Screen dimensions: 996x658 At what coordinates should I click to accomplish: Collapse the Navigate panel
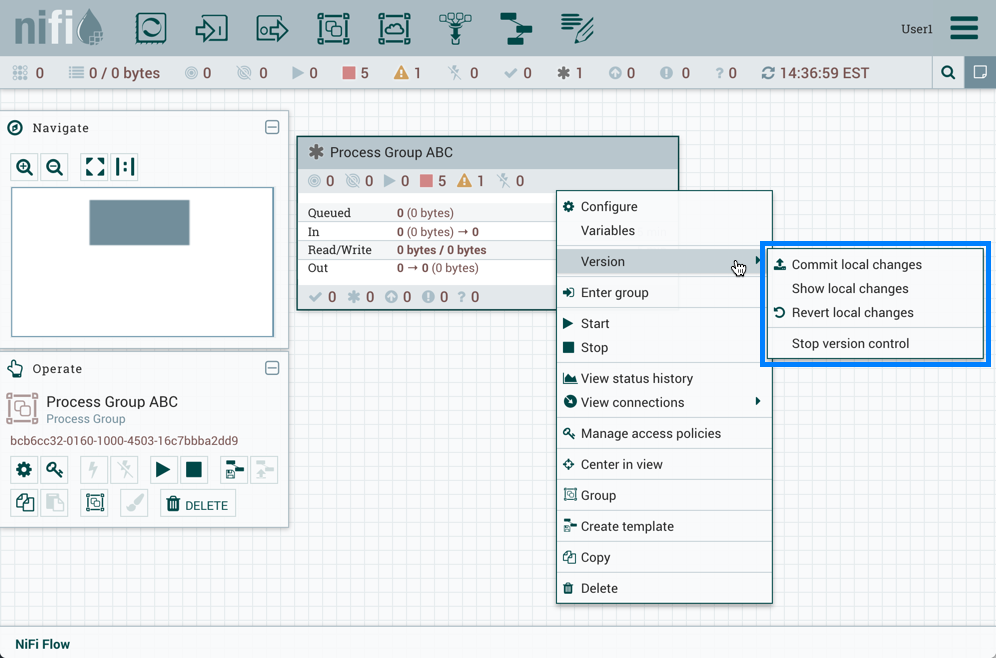272,128
